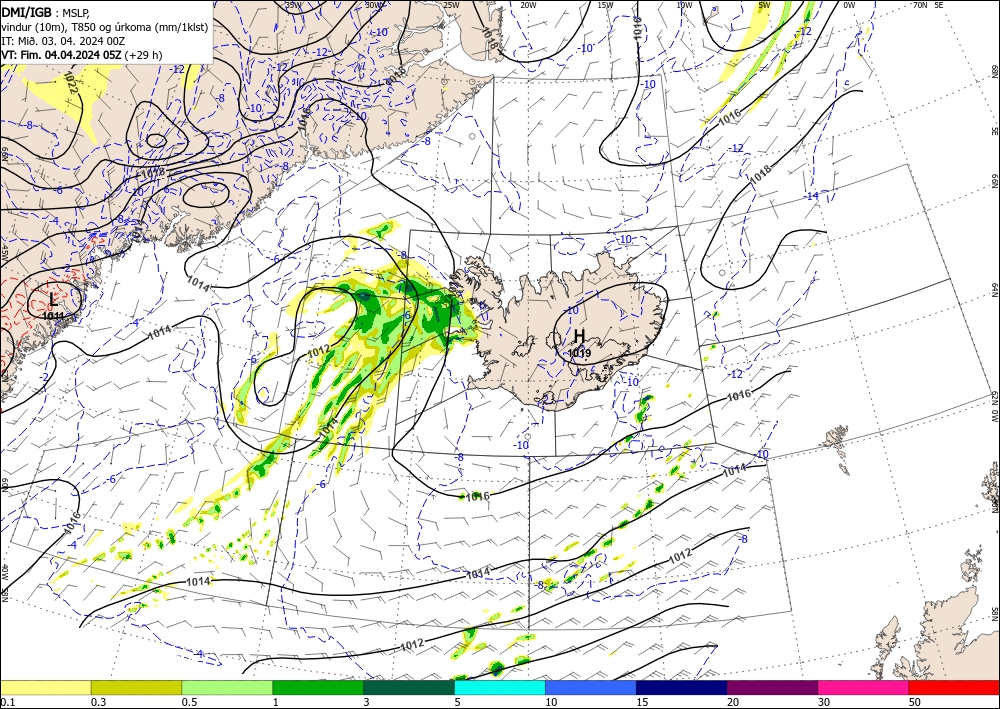Pick the cyan 5–10 mm legend swatch

[500, 688]
